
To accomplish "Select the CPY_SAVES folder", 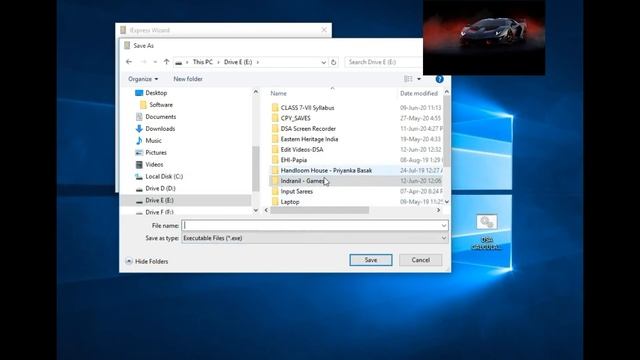I will [296, 118].
